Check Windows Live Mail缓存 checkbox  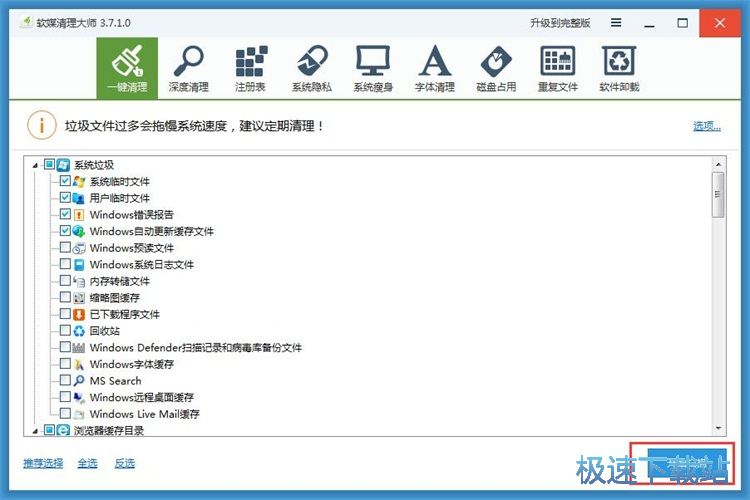(x=65, y=413)
